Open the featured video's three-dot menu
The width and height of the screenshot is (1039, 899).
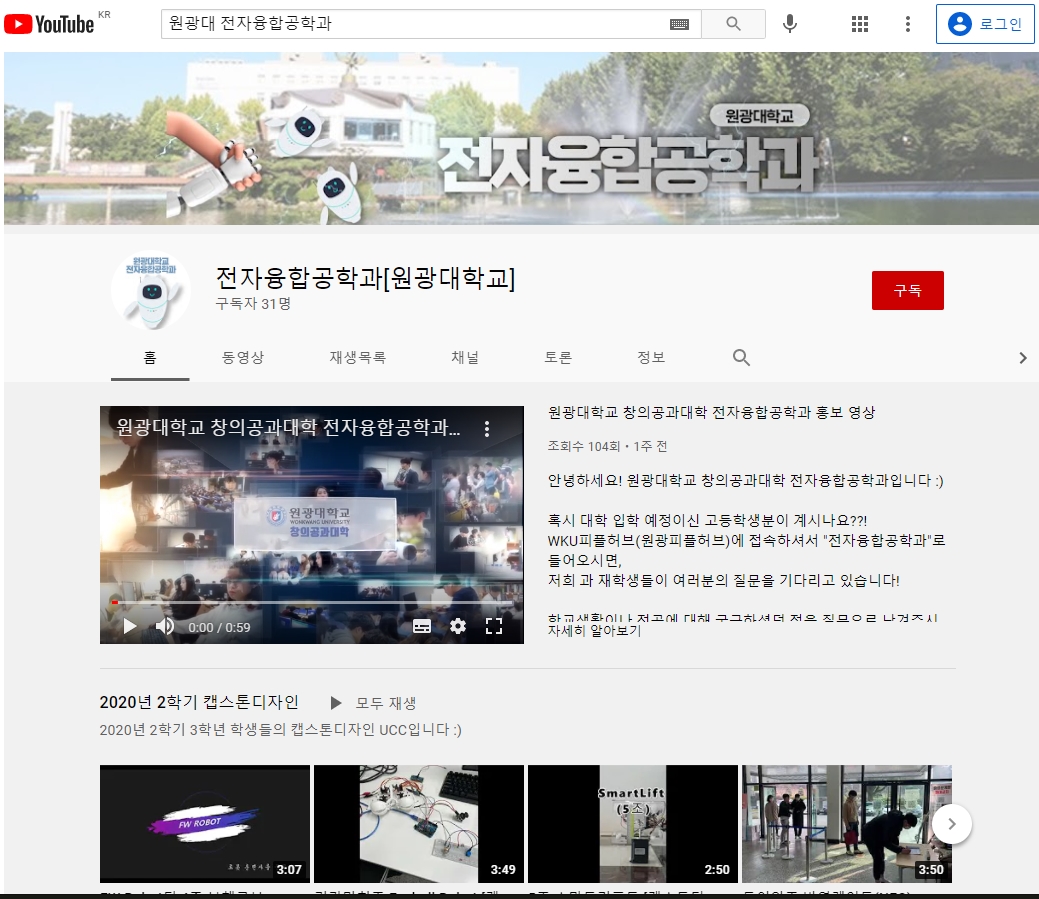pos(487,429)
